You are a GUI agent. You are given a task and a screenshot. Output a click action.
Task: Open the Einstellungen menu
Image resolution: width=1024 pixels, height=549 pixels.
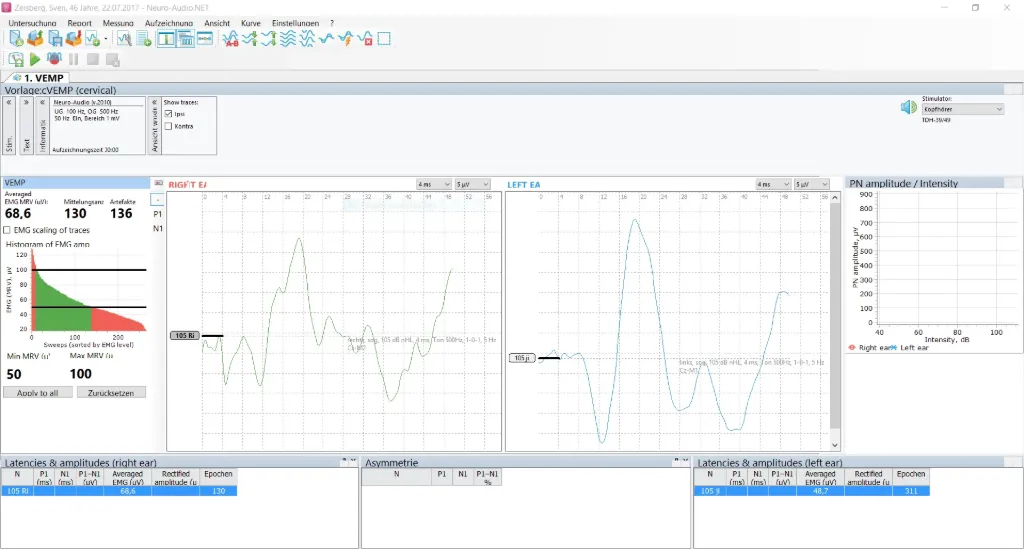click(x=295, y=23)
